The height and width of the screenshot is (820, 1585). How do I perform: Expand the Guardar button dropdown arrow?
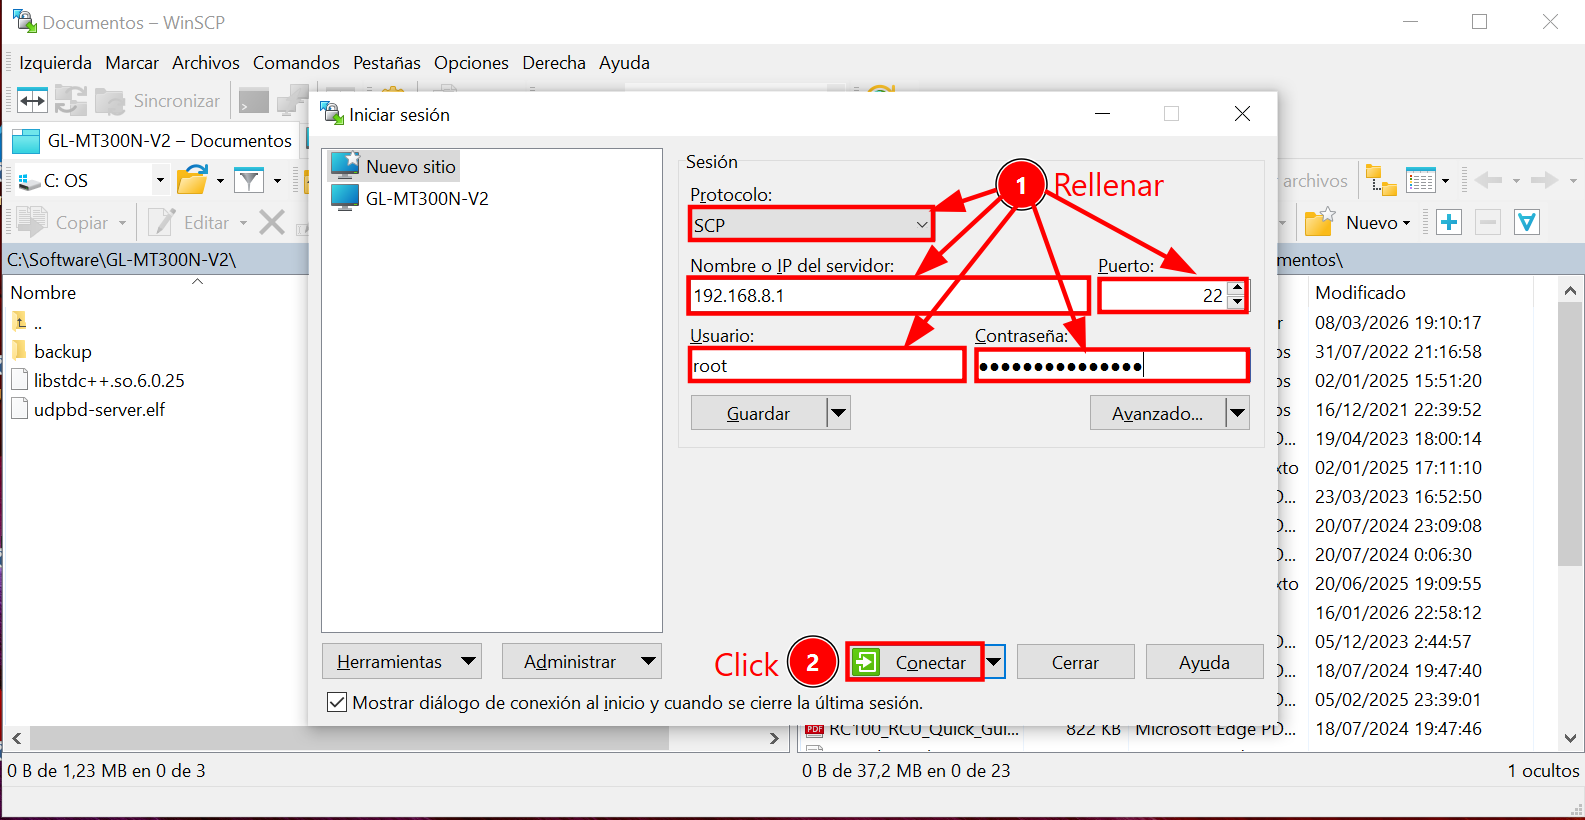(x=838, y=413)
